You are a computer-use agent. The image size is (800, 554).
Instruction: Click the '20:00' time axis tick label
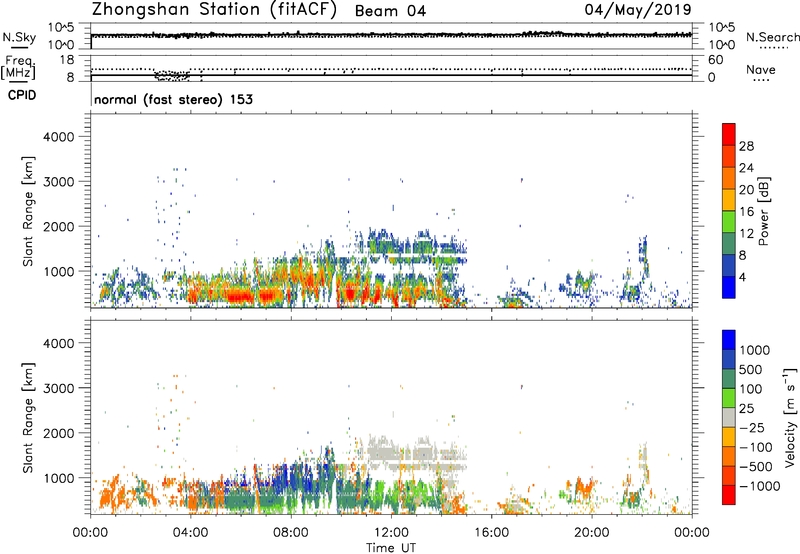pos(592,533)
